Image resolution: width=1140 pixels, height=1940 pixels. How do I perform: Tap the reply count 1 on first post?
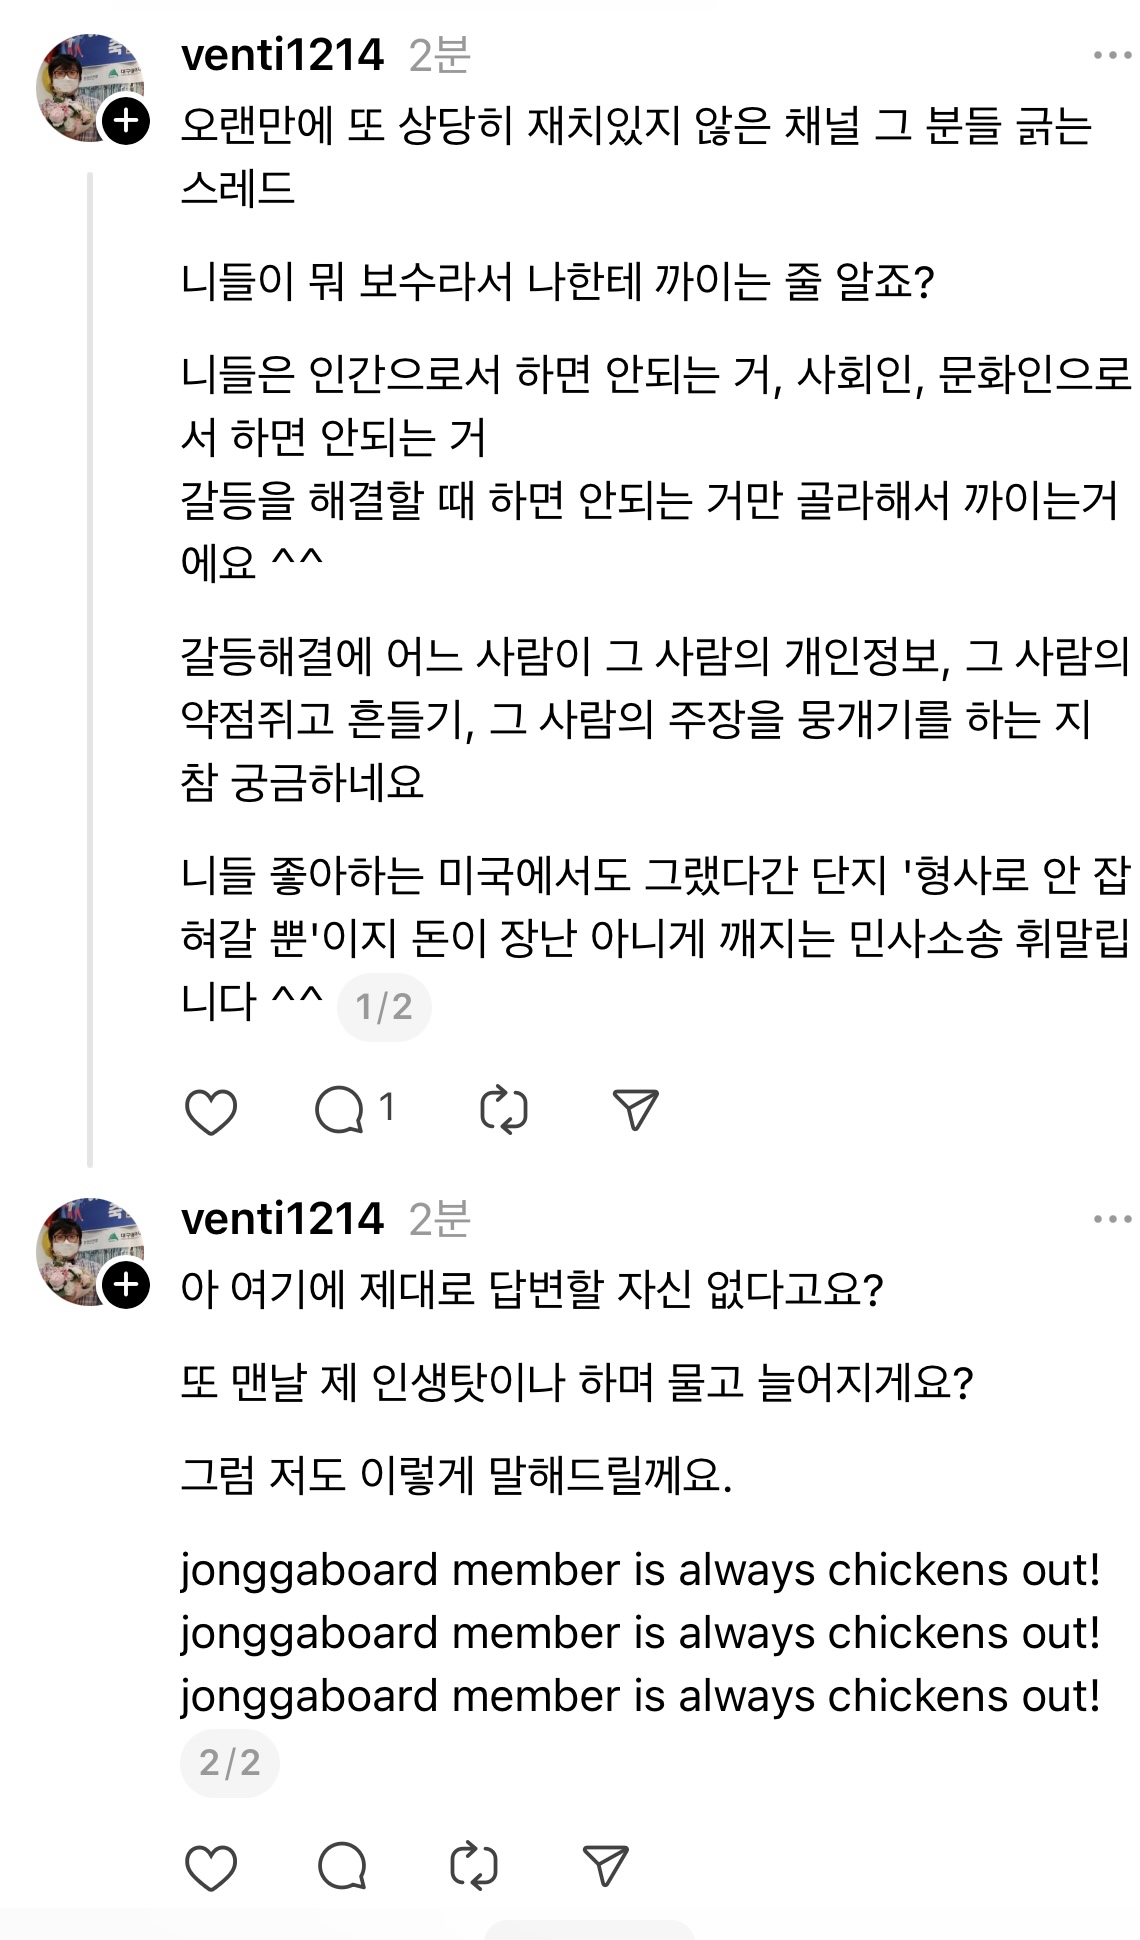tap(386, 1108)
